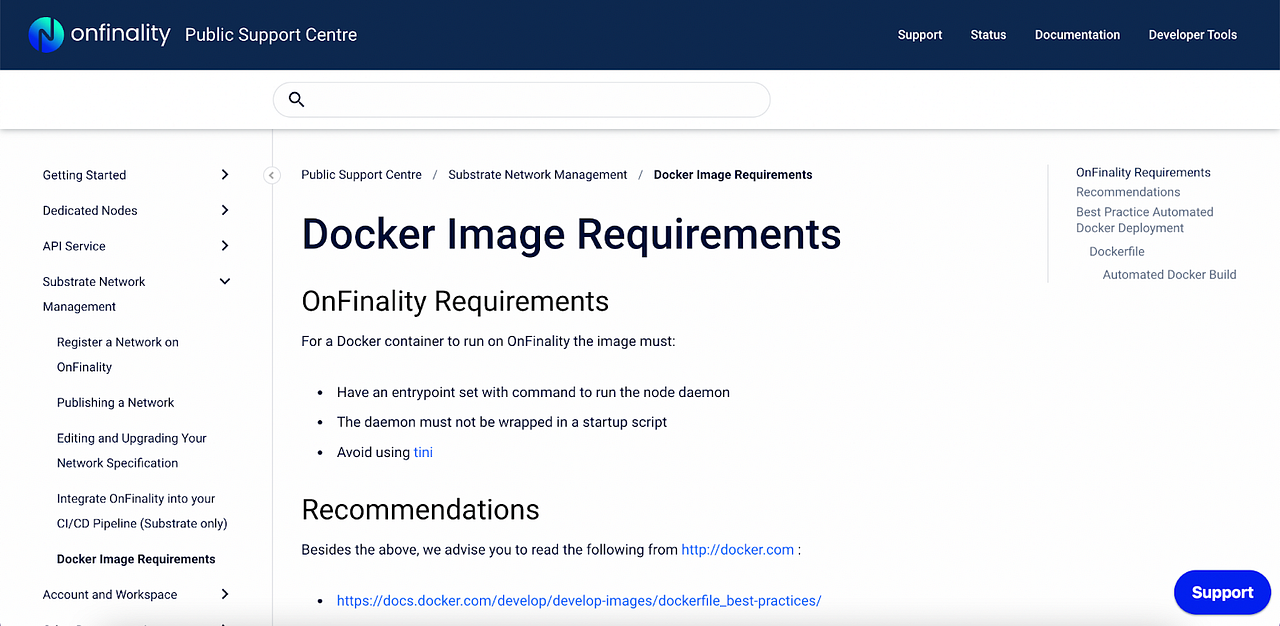
Task: Open Integrate OnFinality into your CI/CD Pipeline
Action: click(142, 511)
